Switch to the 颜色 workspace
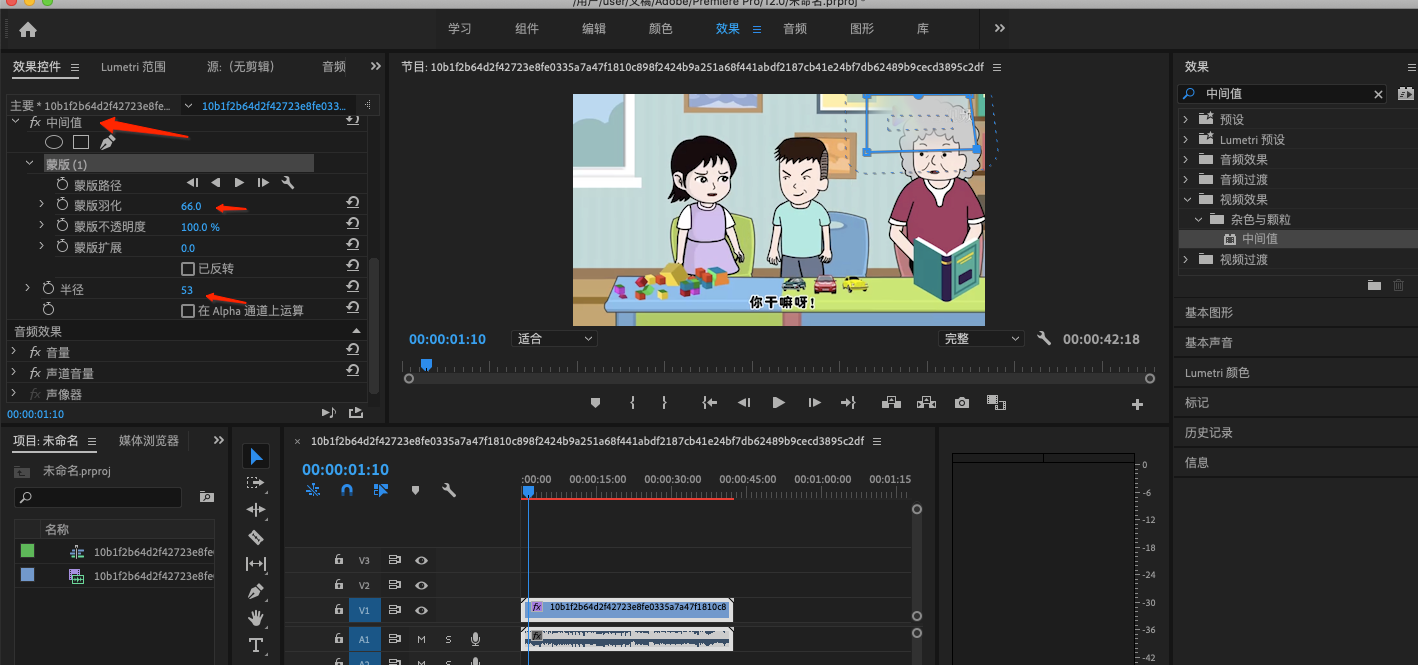 661,29
